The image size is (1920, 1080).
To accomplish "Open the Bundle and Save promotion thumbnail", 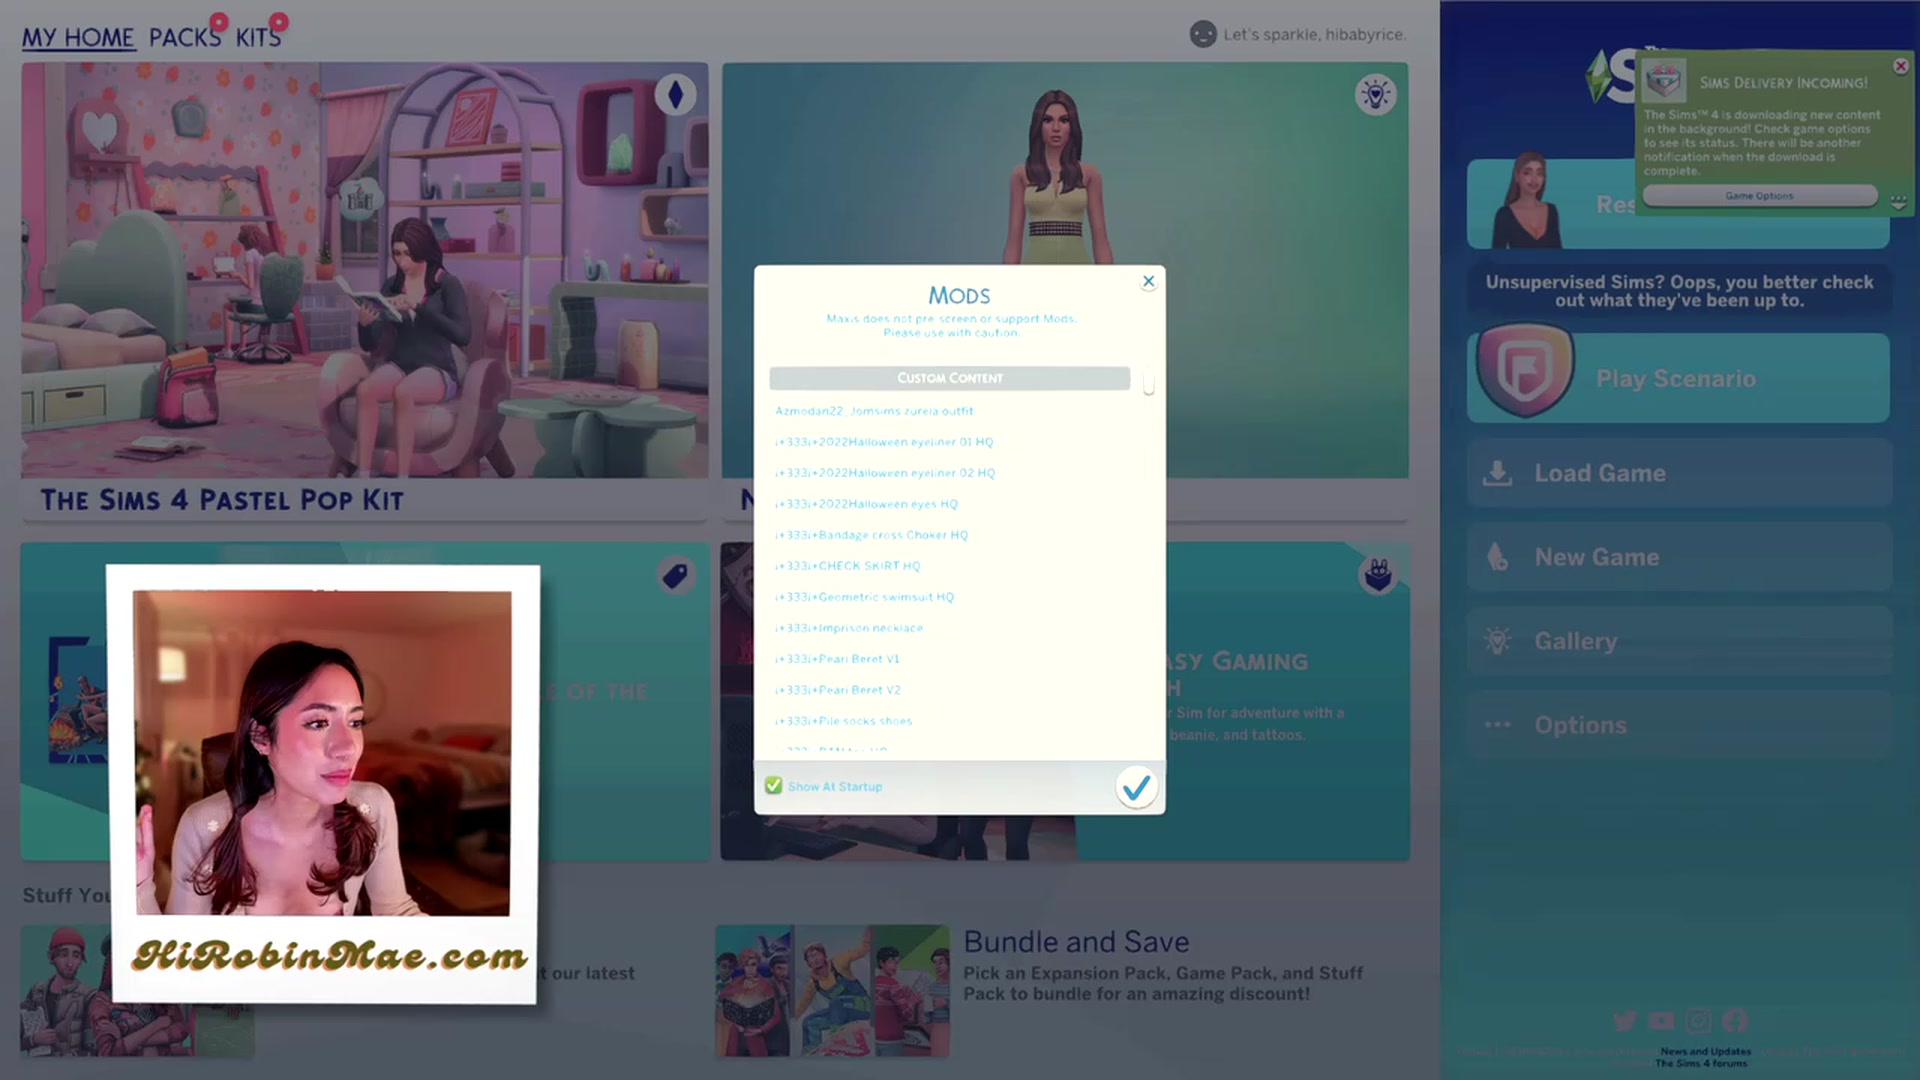I will point(832,990).
